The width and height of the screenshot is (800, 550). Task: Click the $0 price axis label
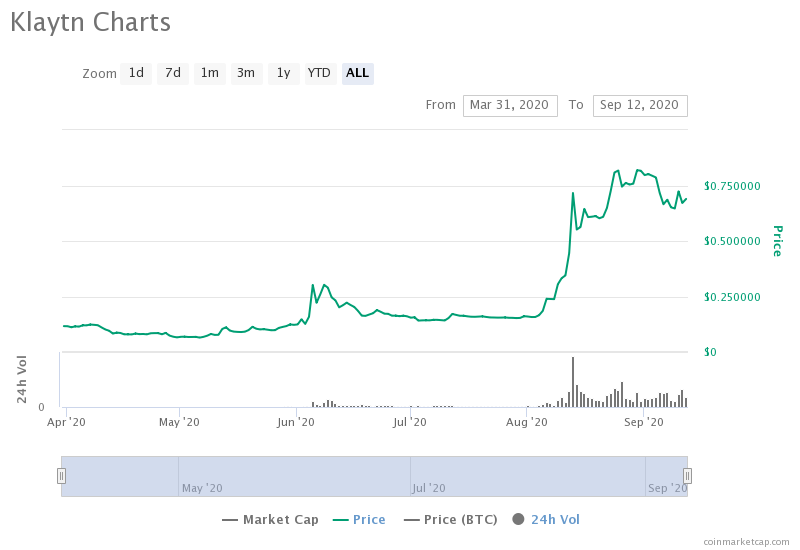(710, 352)
